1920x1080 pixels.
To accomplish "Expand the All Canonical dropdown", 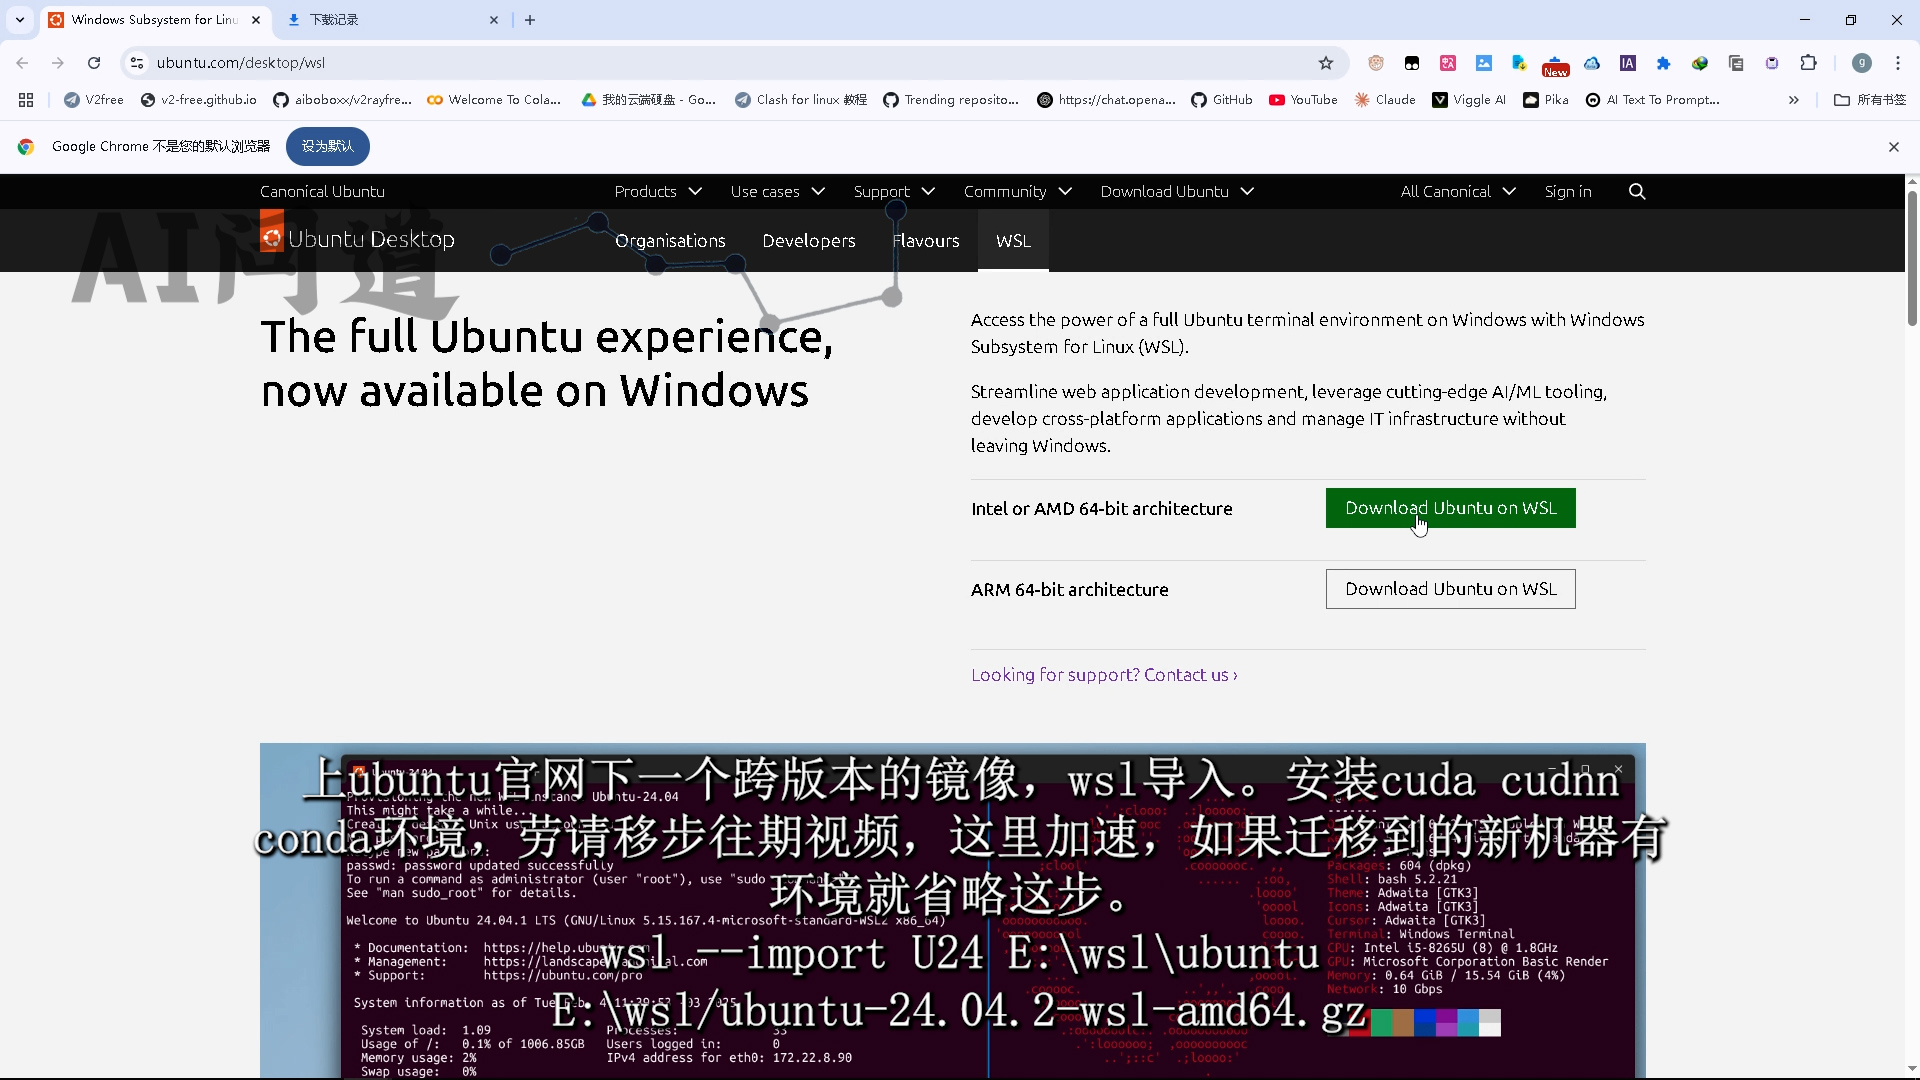I will [1457, 191].
